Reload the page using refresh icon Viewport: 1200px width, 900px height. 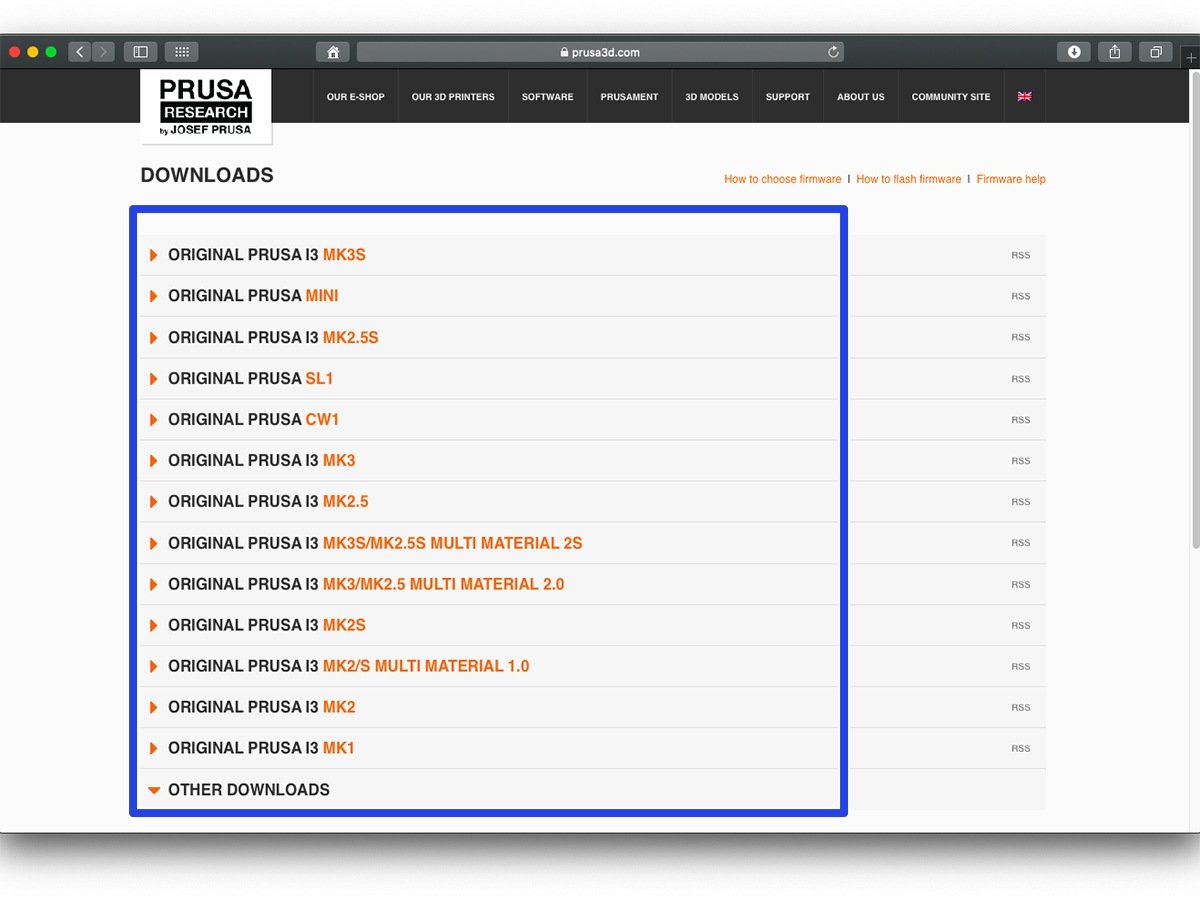tap(833, 52)
